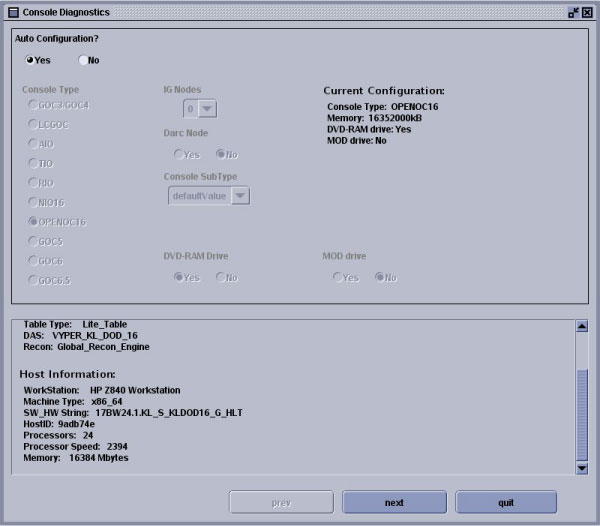Select Yes for Auto Configuration
600x526 pixels.
pyautogui.click(x=30, y=60)
